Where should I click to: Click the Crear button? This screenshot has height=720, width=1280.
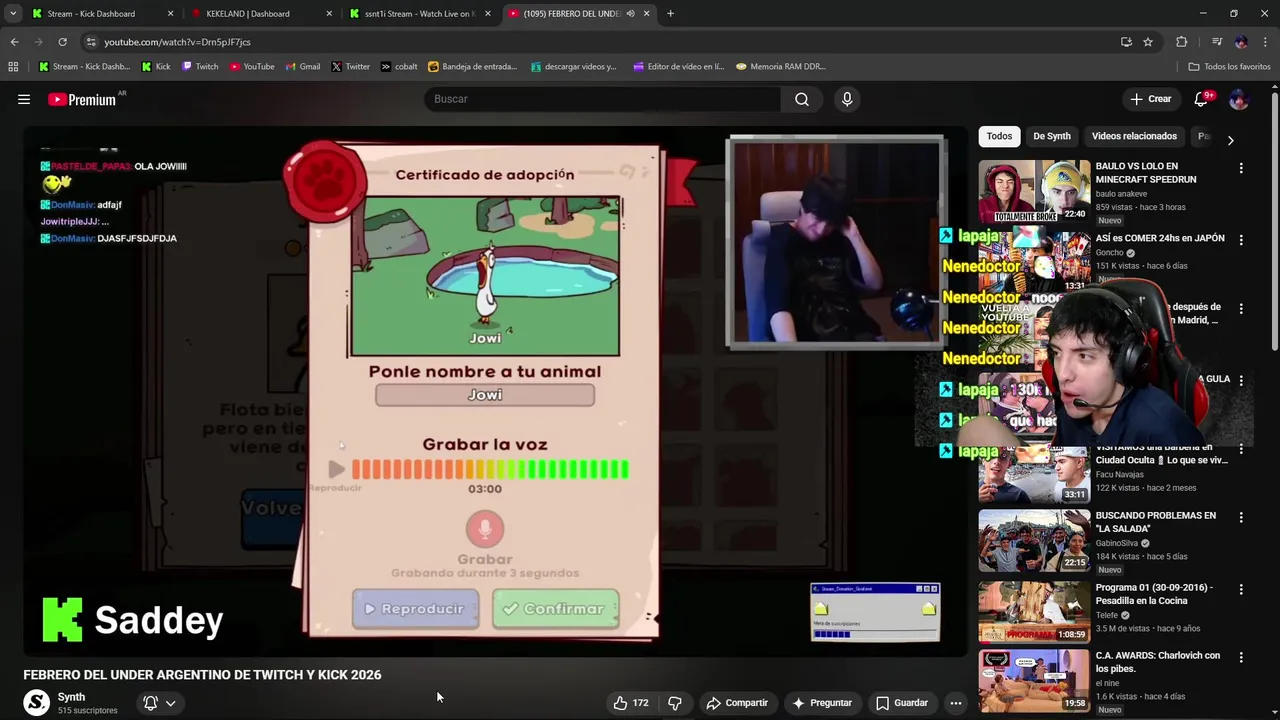1150,99
